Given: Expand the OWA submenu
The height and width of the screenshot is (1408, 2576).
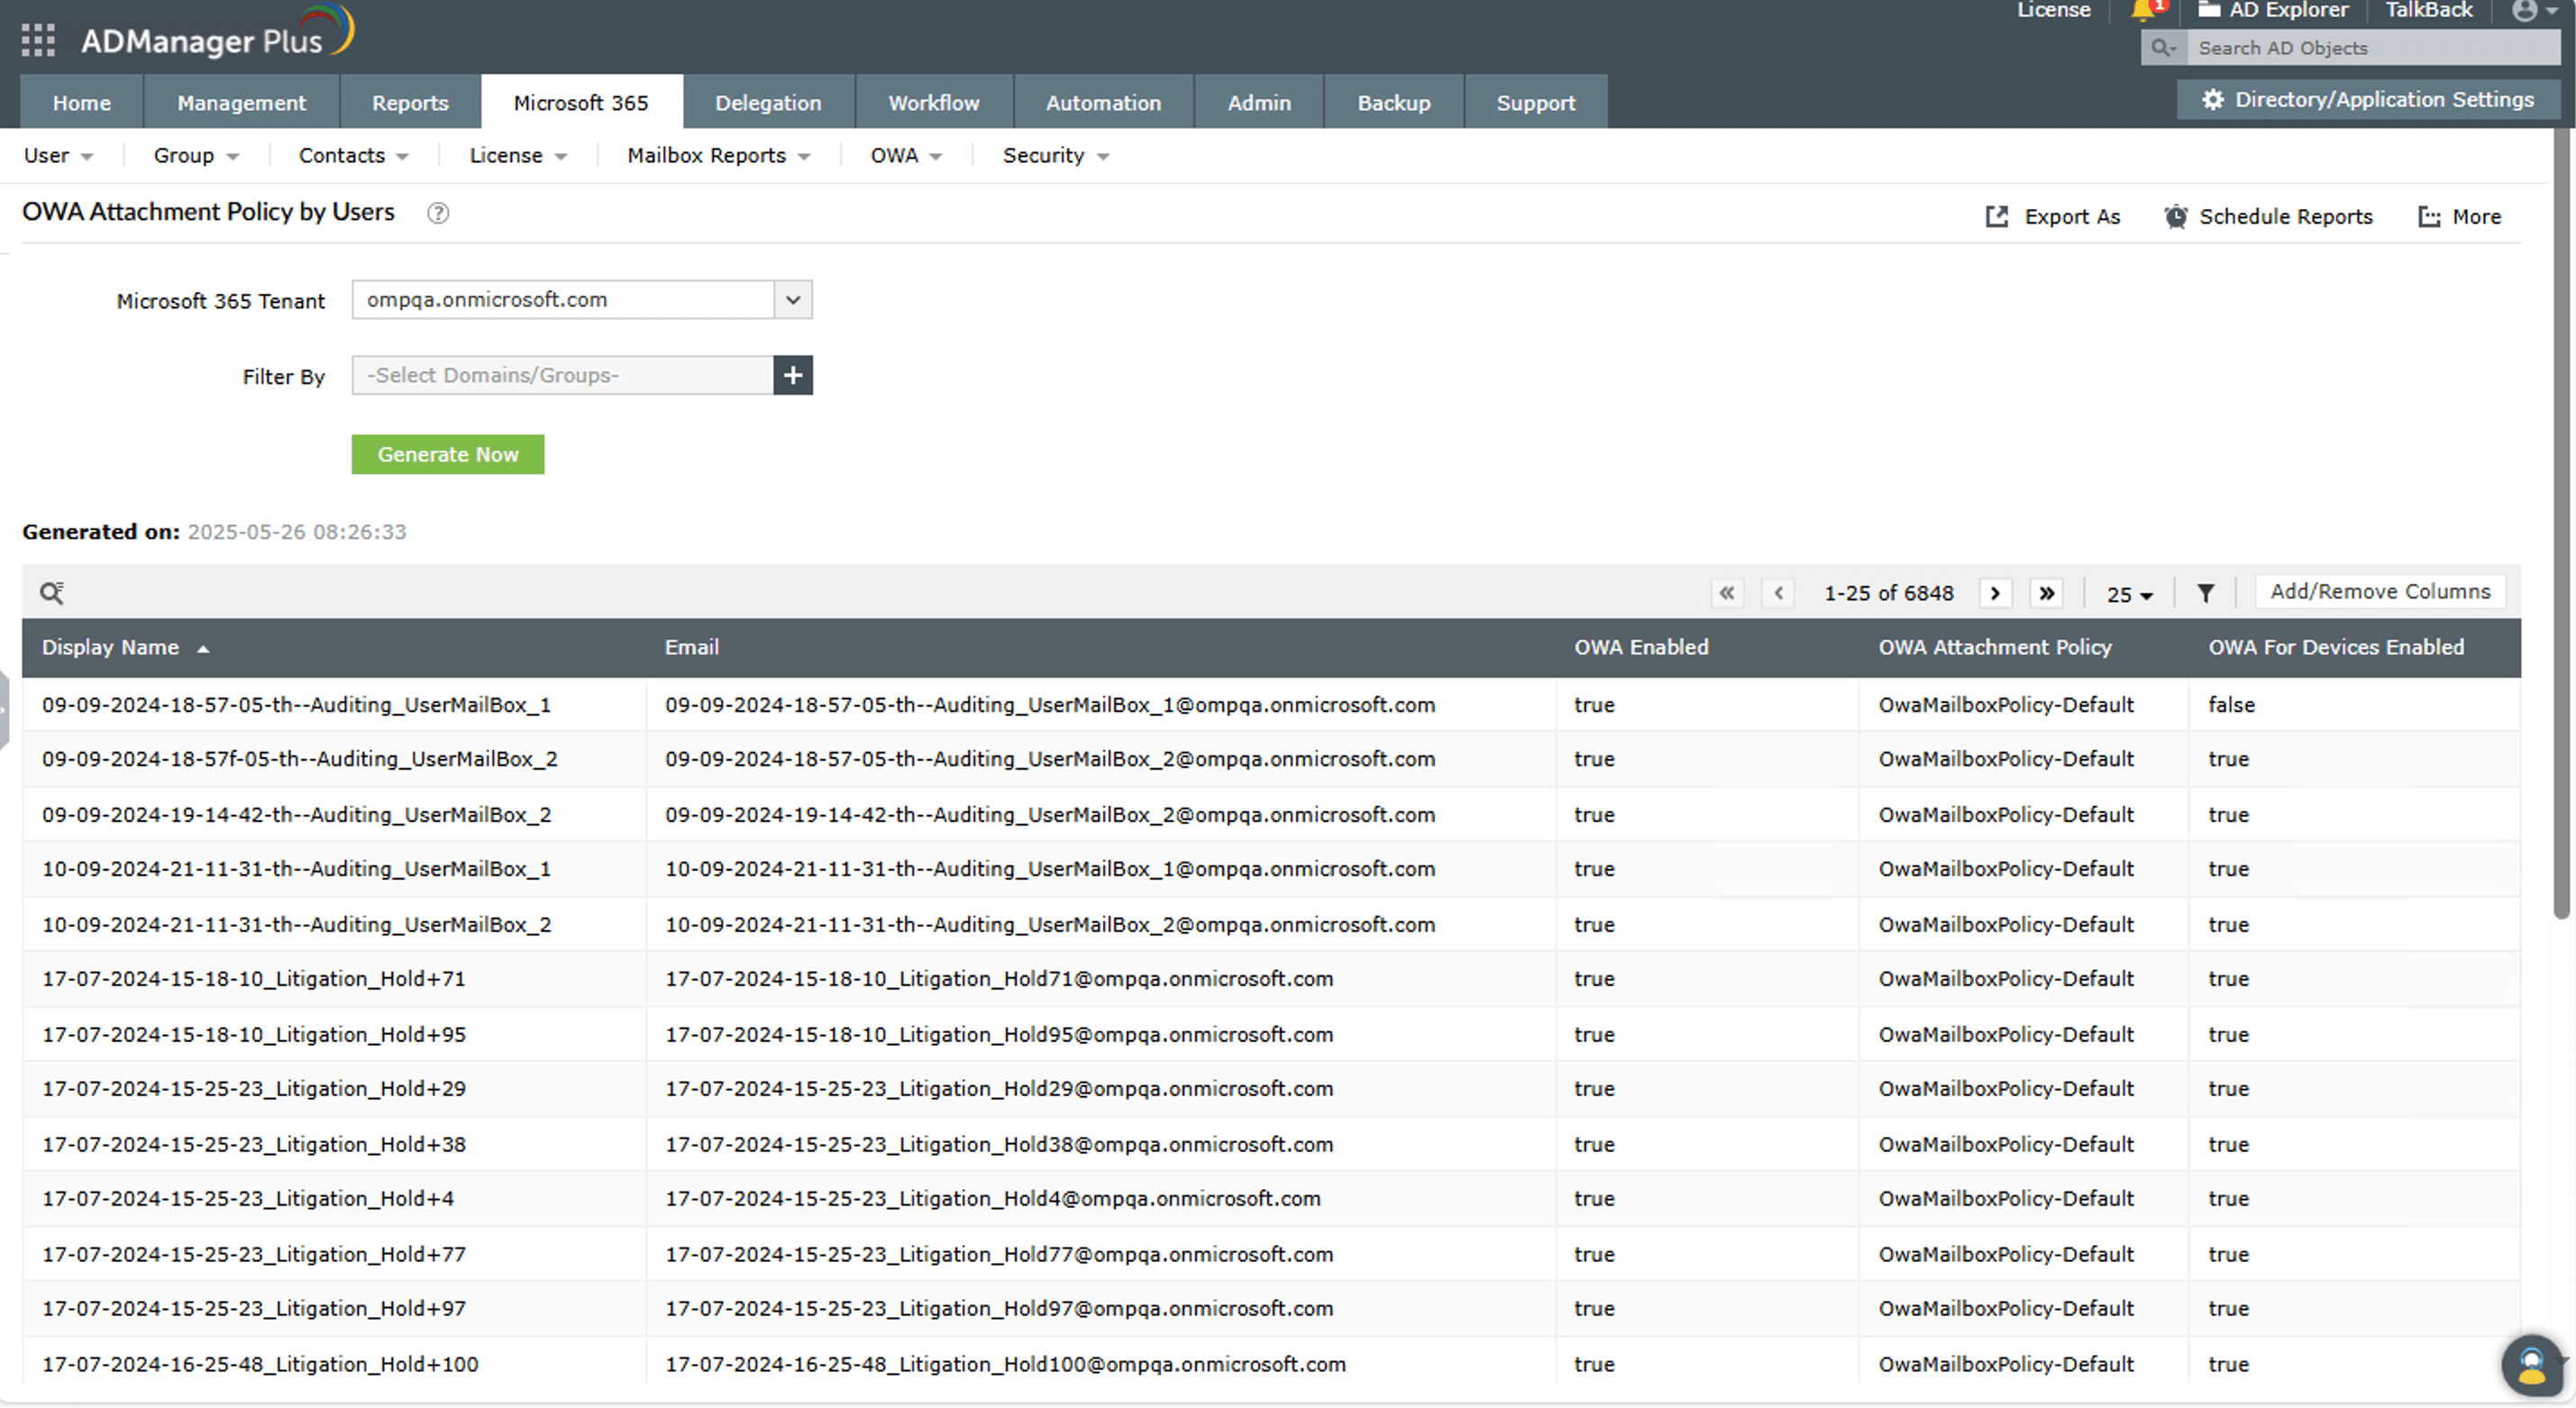Looking at the screenshot, I should (x=905, y=156).
